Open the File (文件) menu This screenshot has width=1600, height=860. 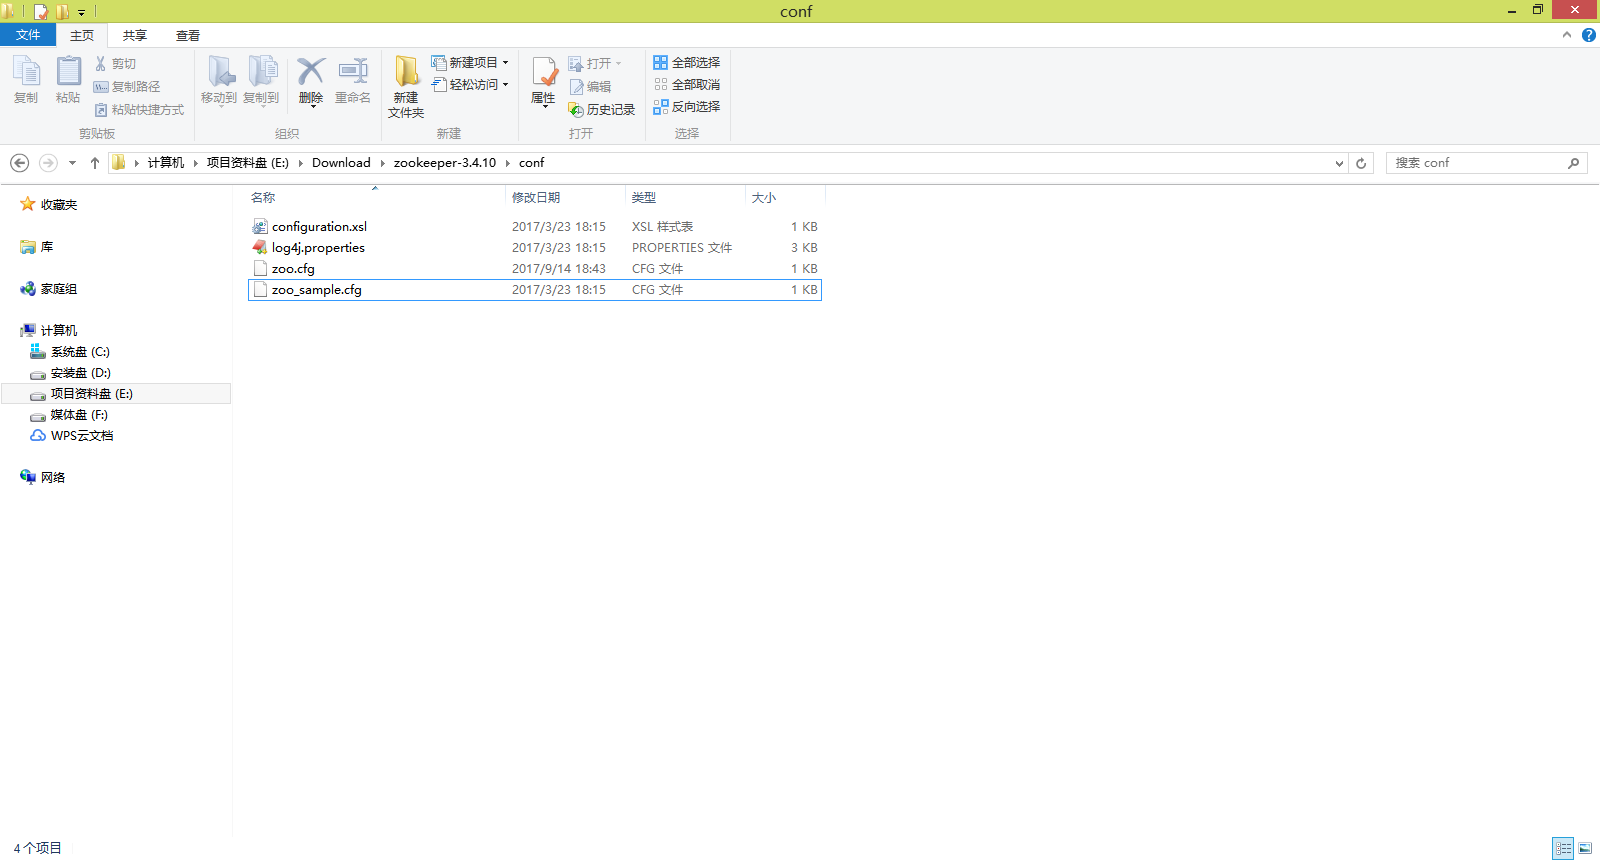click(28, 35)
